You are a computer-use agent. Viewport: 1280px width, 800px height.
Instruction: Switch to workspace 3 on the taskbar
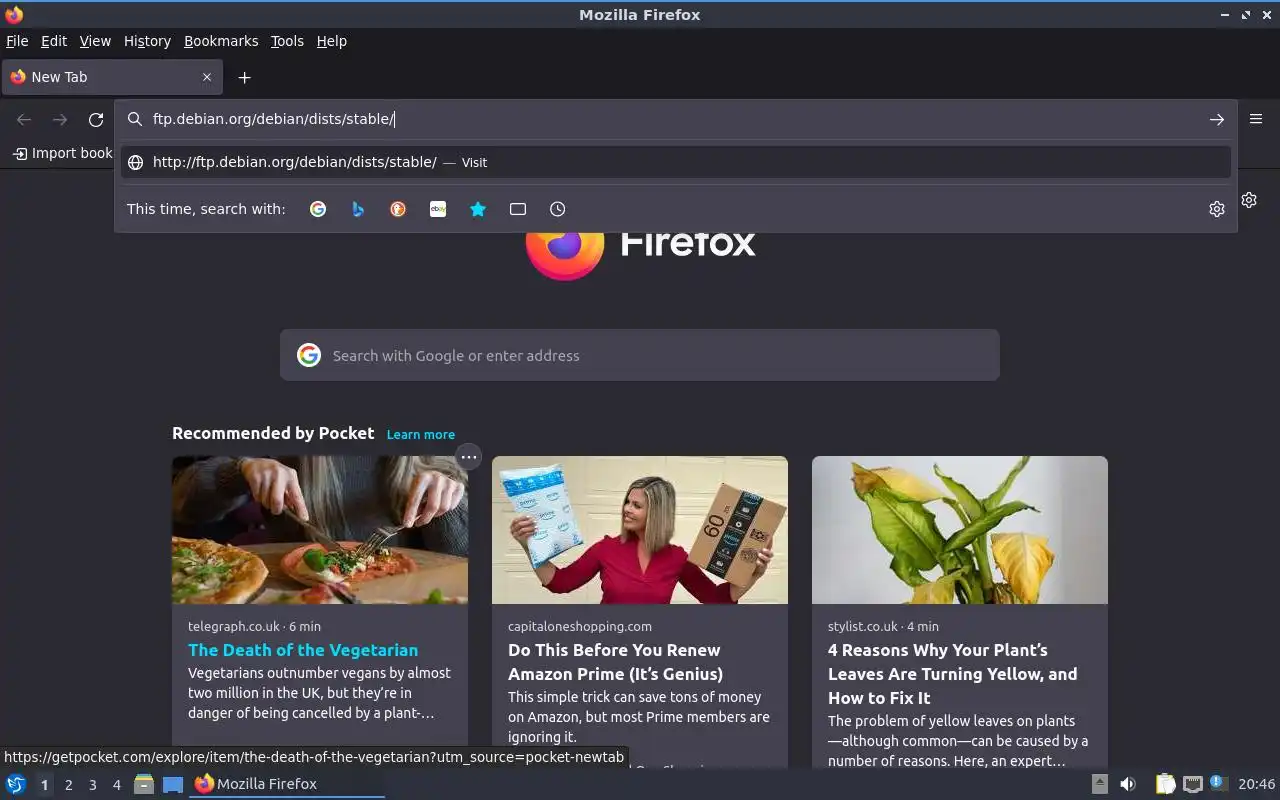(92, 785)
